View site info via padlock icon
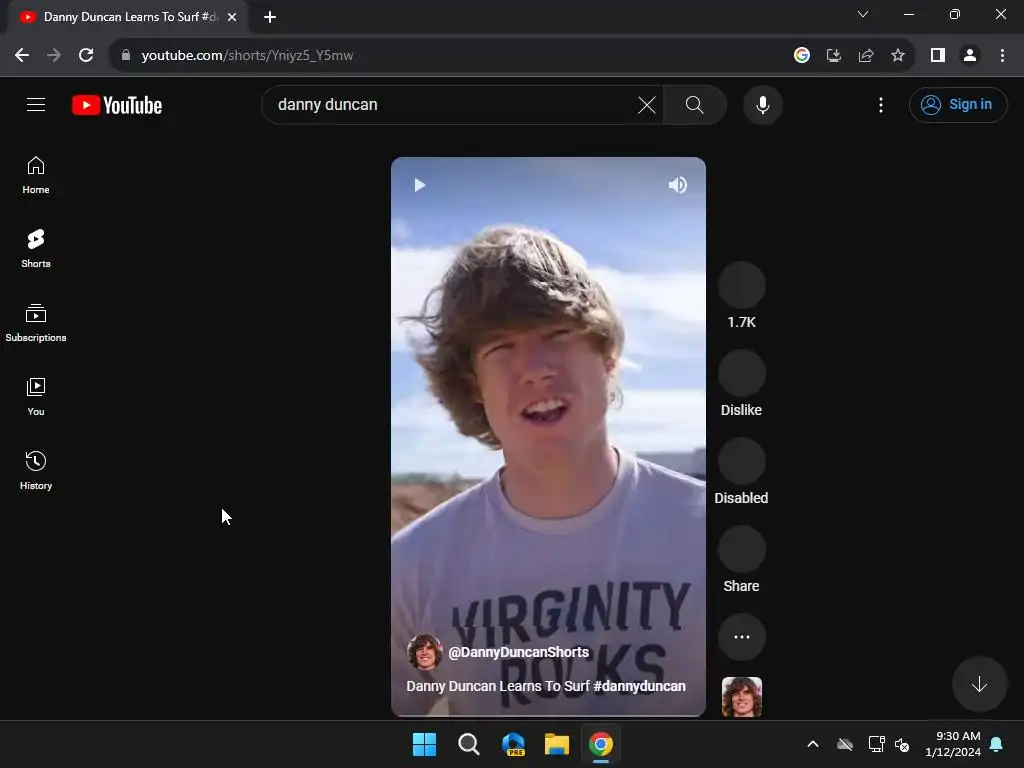 click(x=126, y=56)
